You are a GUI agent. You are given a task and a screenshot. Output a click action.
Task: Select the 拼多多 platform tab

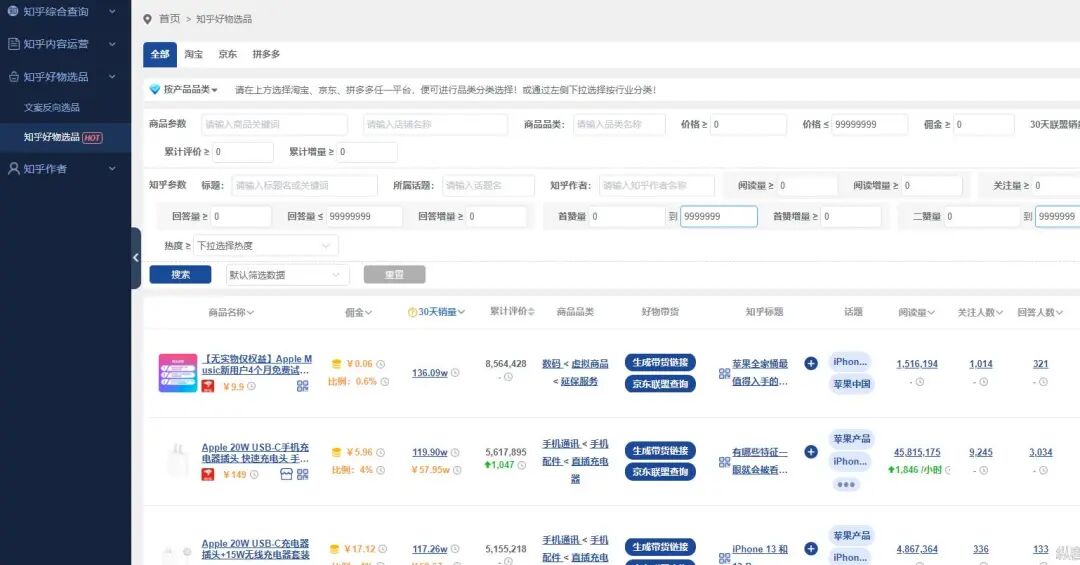pos(266,54)
